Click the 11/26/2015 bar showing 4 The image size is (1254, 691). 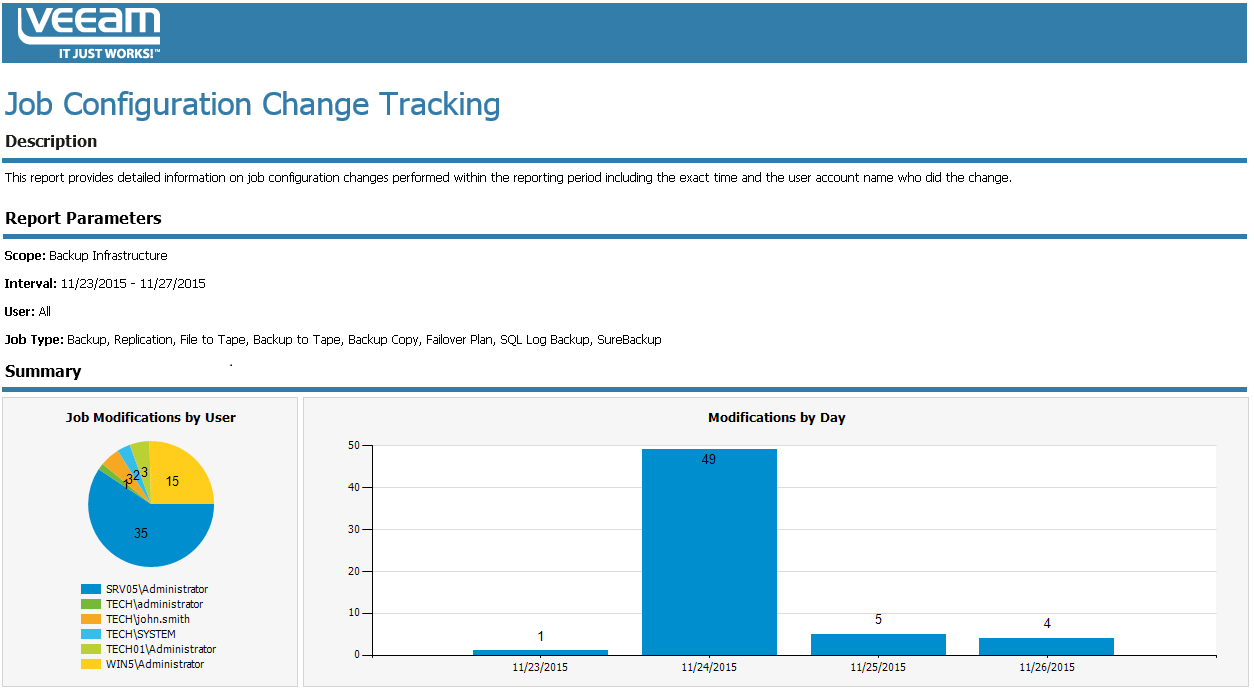pos(1046,646)
